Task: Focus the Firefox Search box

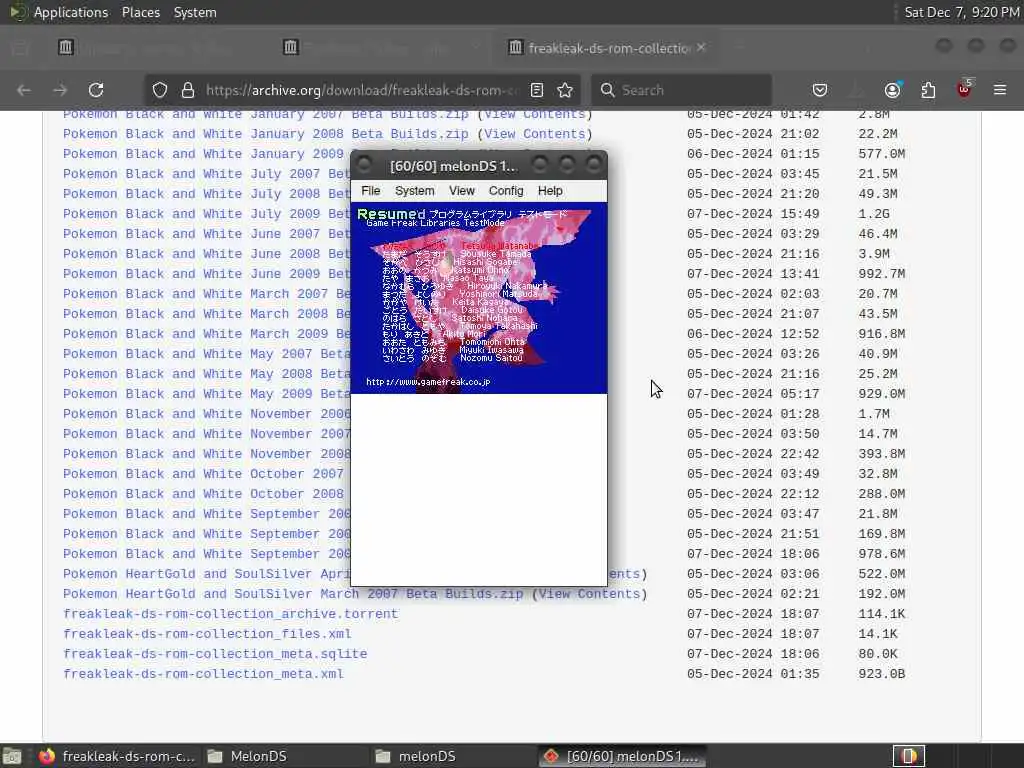Action: click(681, 90)
